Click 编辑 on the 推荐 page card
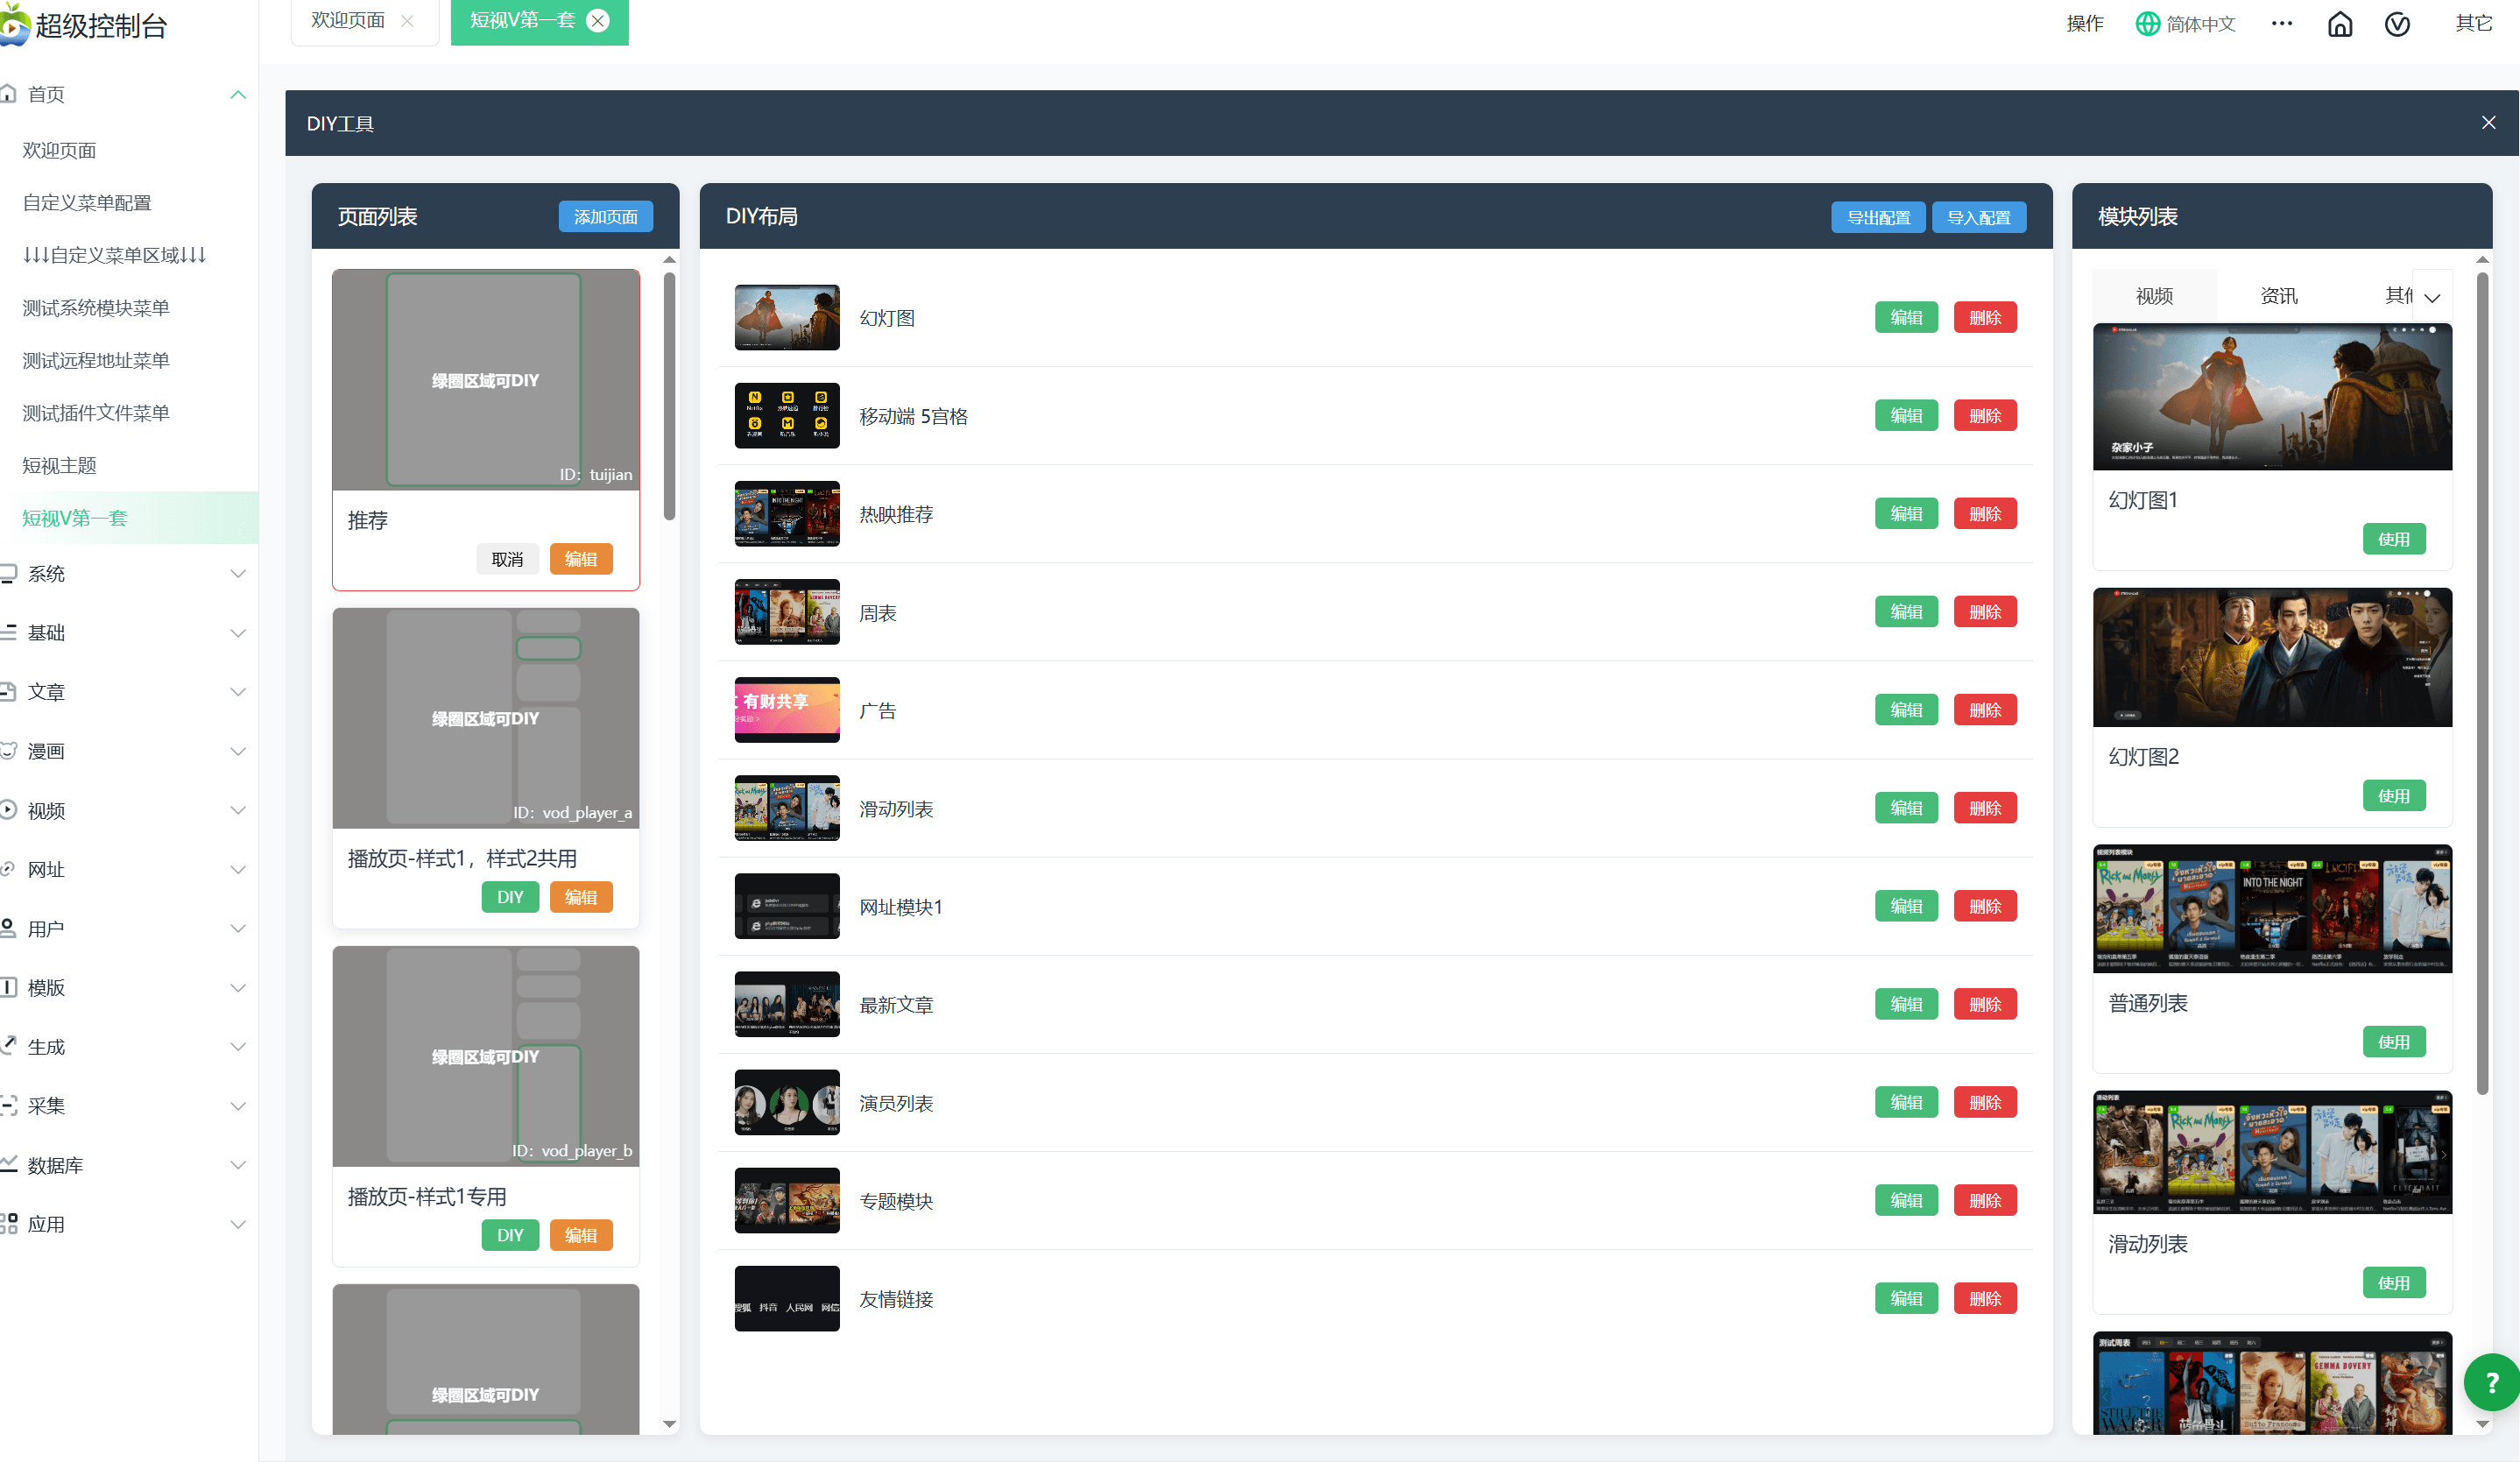The height and width of the screenshot is (1462, 2520). point(581,559)
